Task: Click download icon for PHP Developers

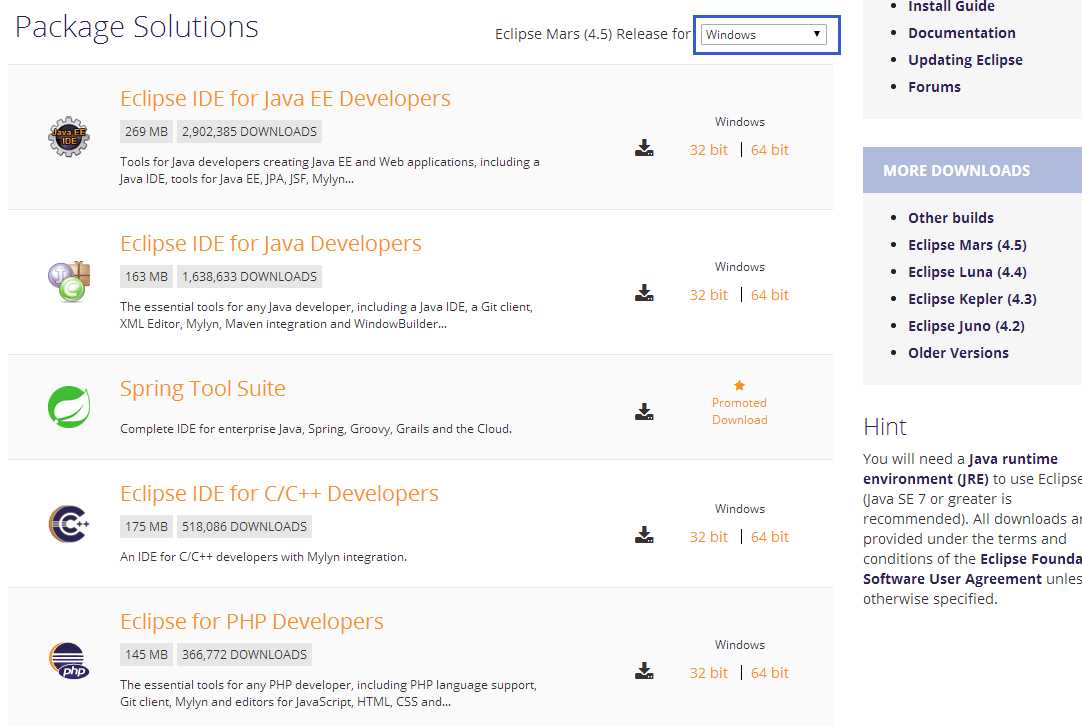Action: (x=644, y=671)
